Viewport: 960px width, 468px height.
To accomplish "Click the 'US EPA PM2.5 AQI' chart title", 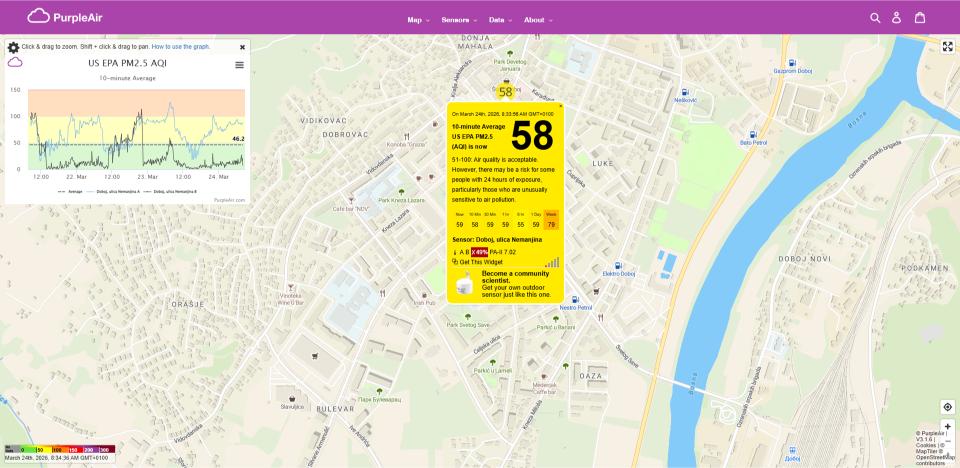I will pyautogui.click(x=127, y=62).
